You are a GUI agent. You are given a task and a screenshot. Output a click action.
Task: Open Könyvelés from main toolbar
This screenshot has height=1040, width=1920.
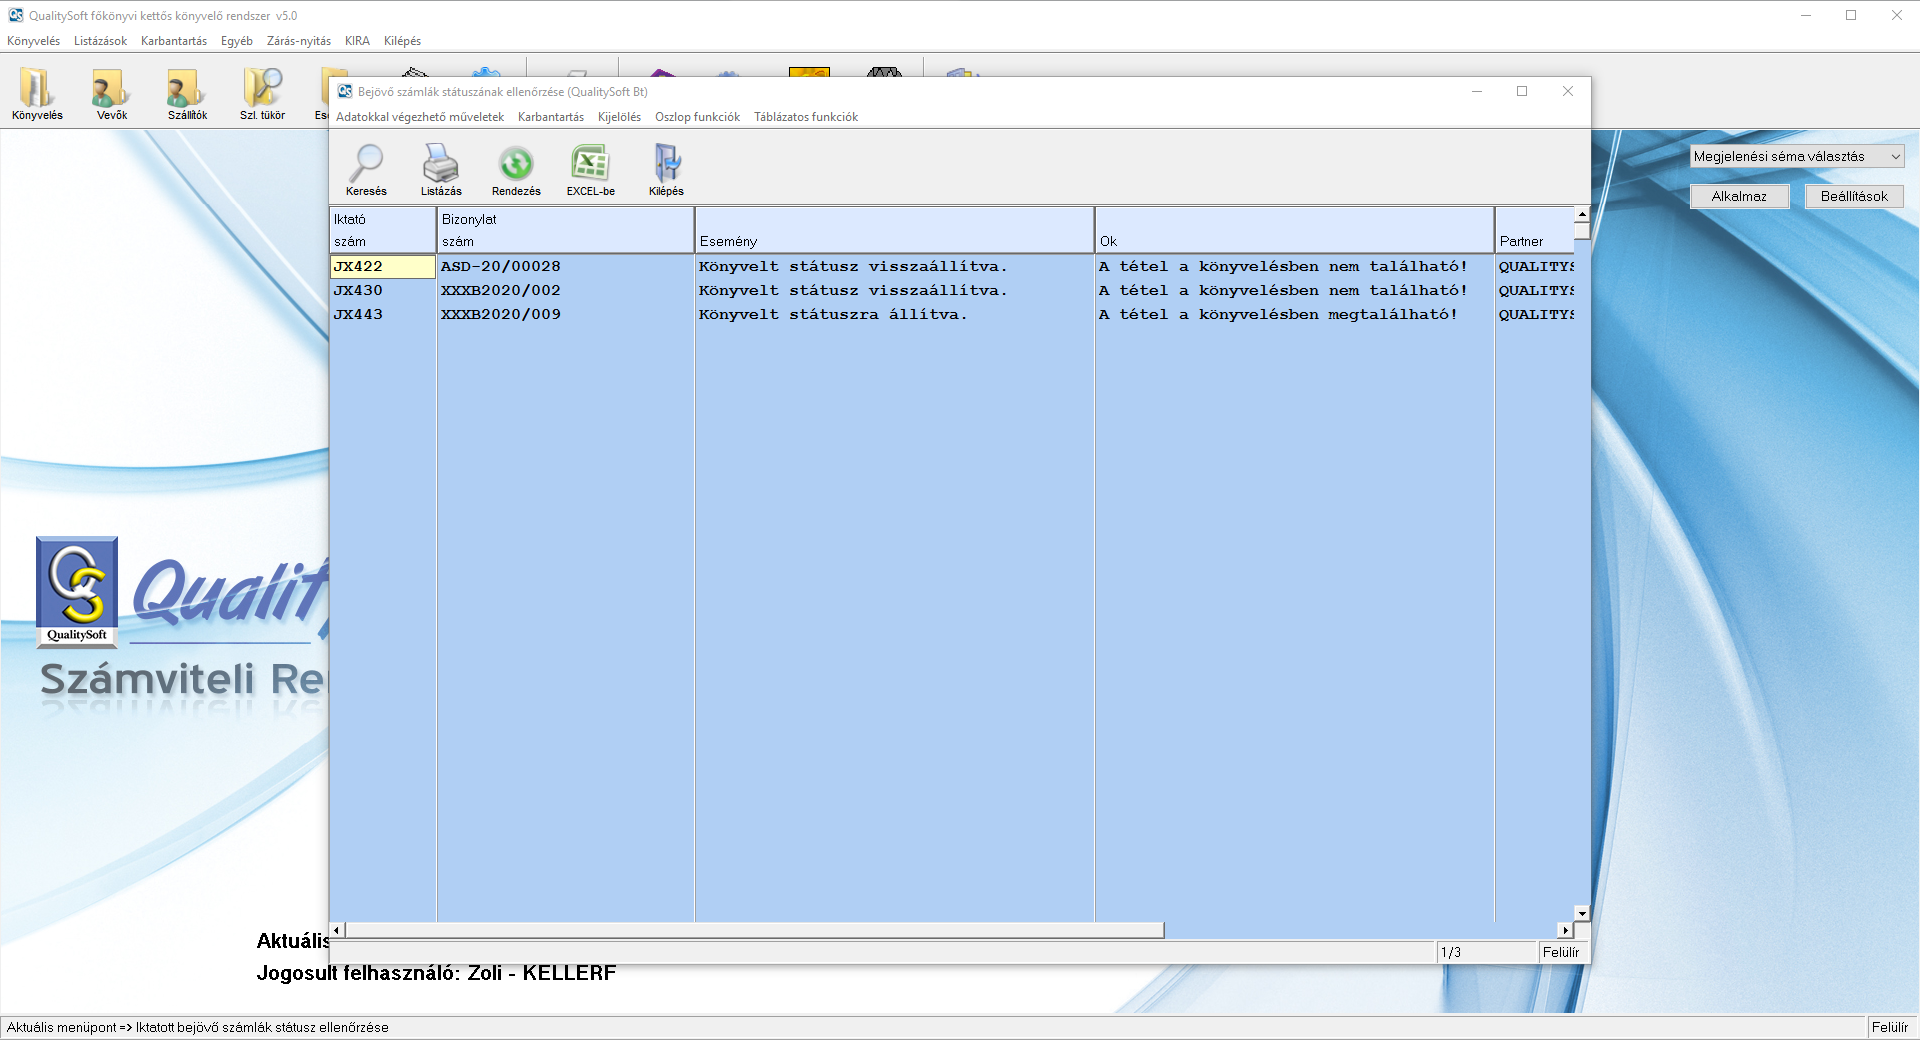point(37,93)
